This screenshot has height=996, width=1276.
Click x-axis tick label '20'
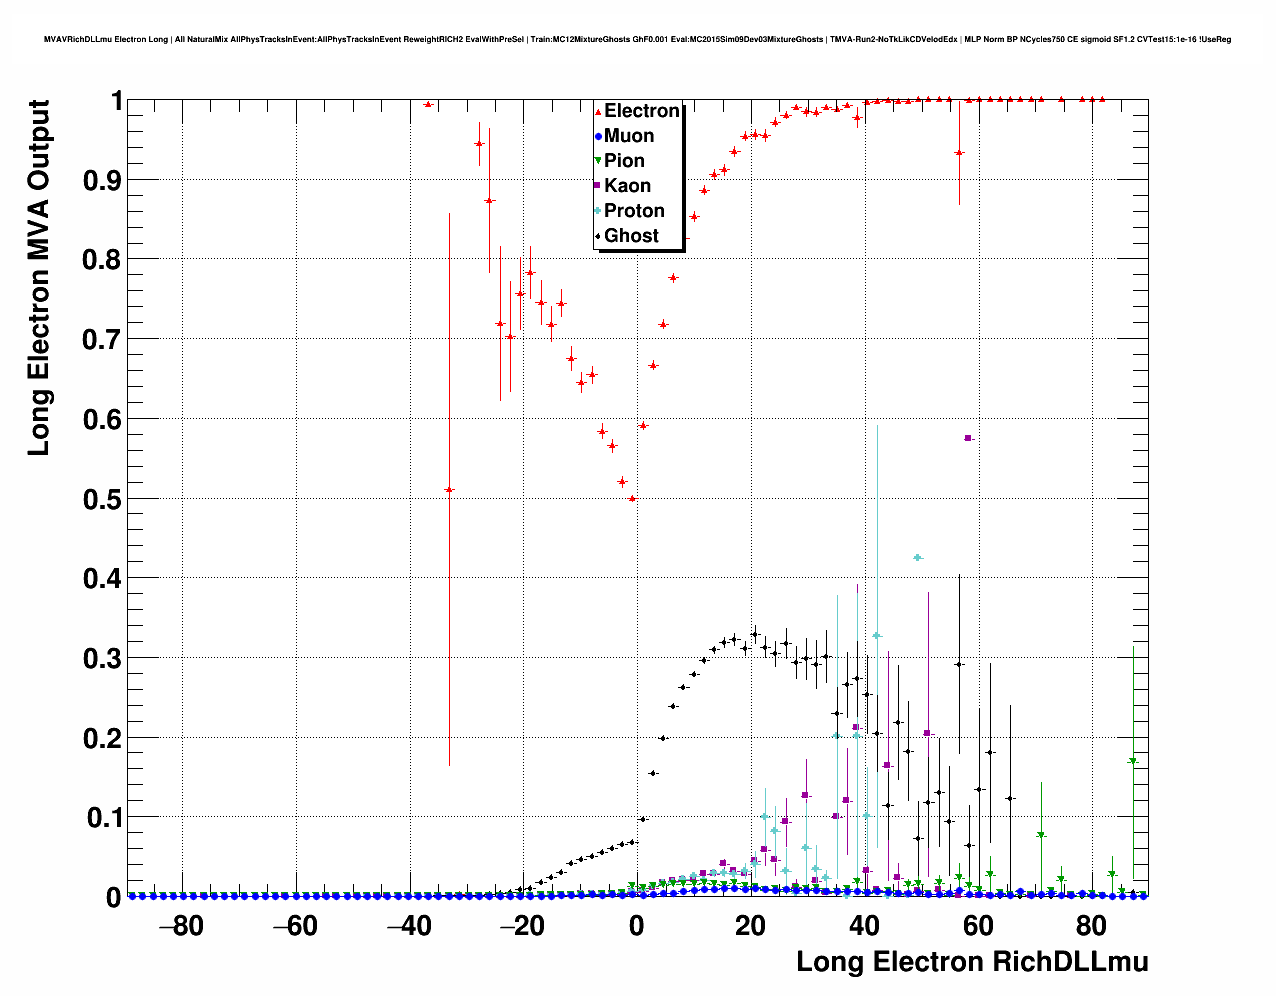[x=751, y=926]
